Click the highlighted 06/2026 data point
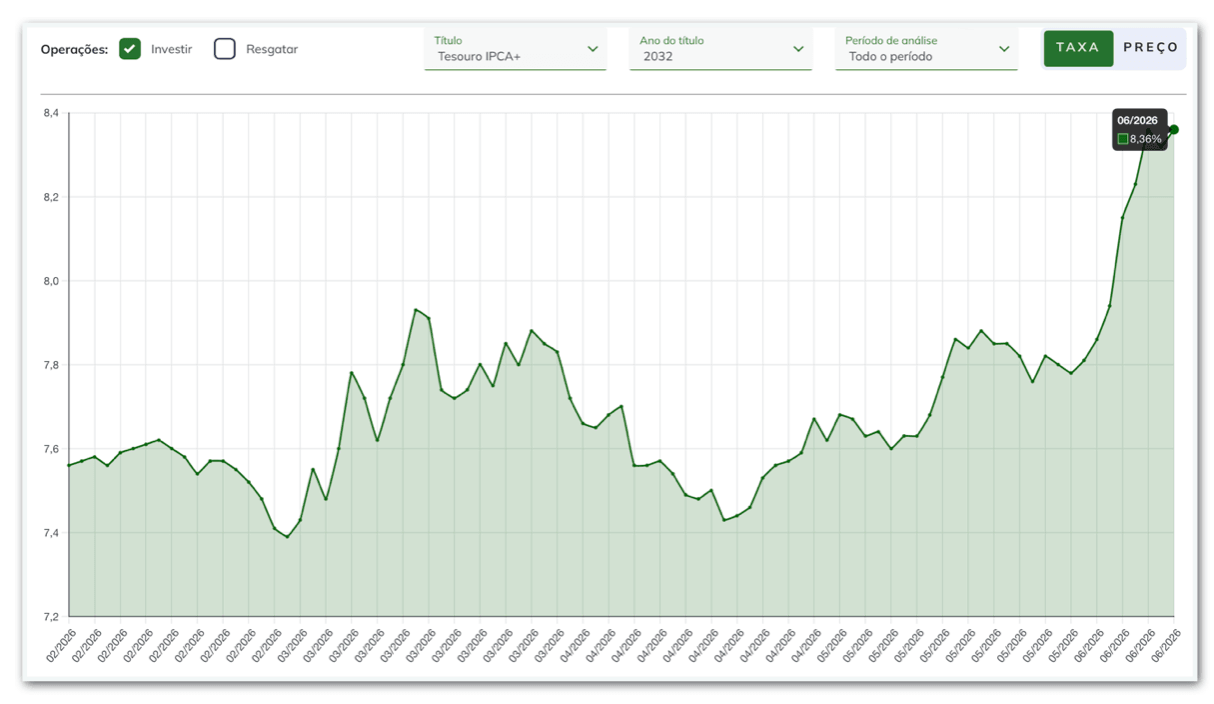 click(1174, 129)
